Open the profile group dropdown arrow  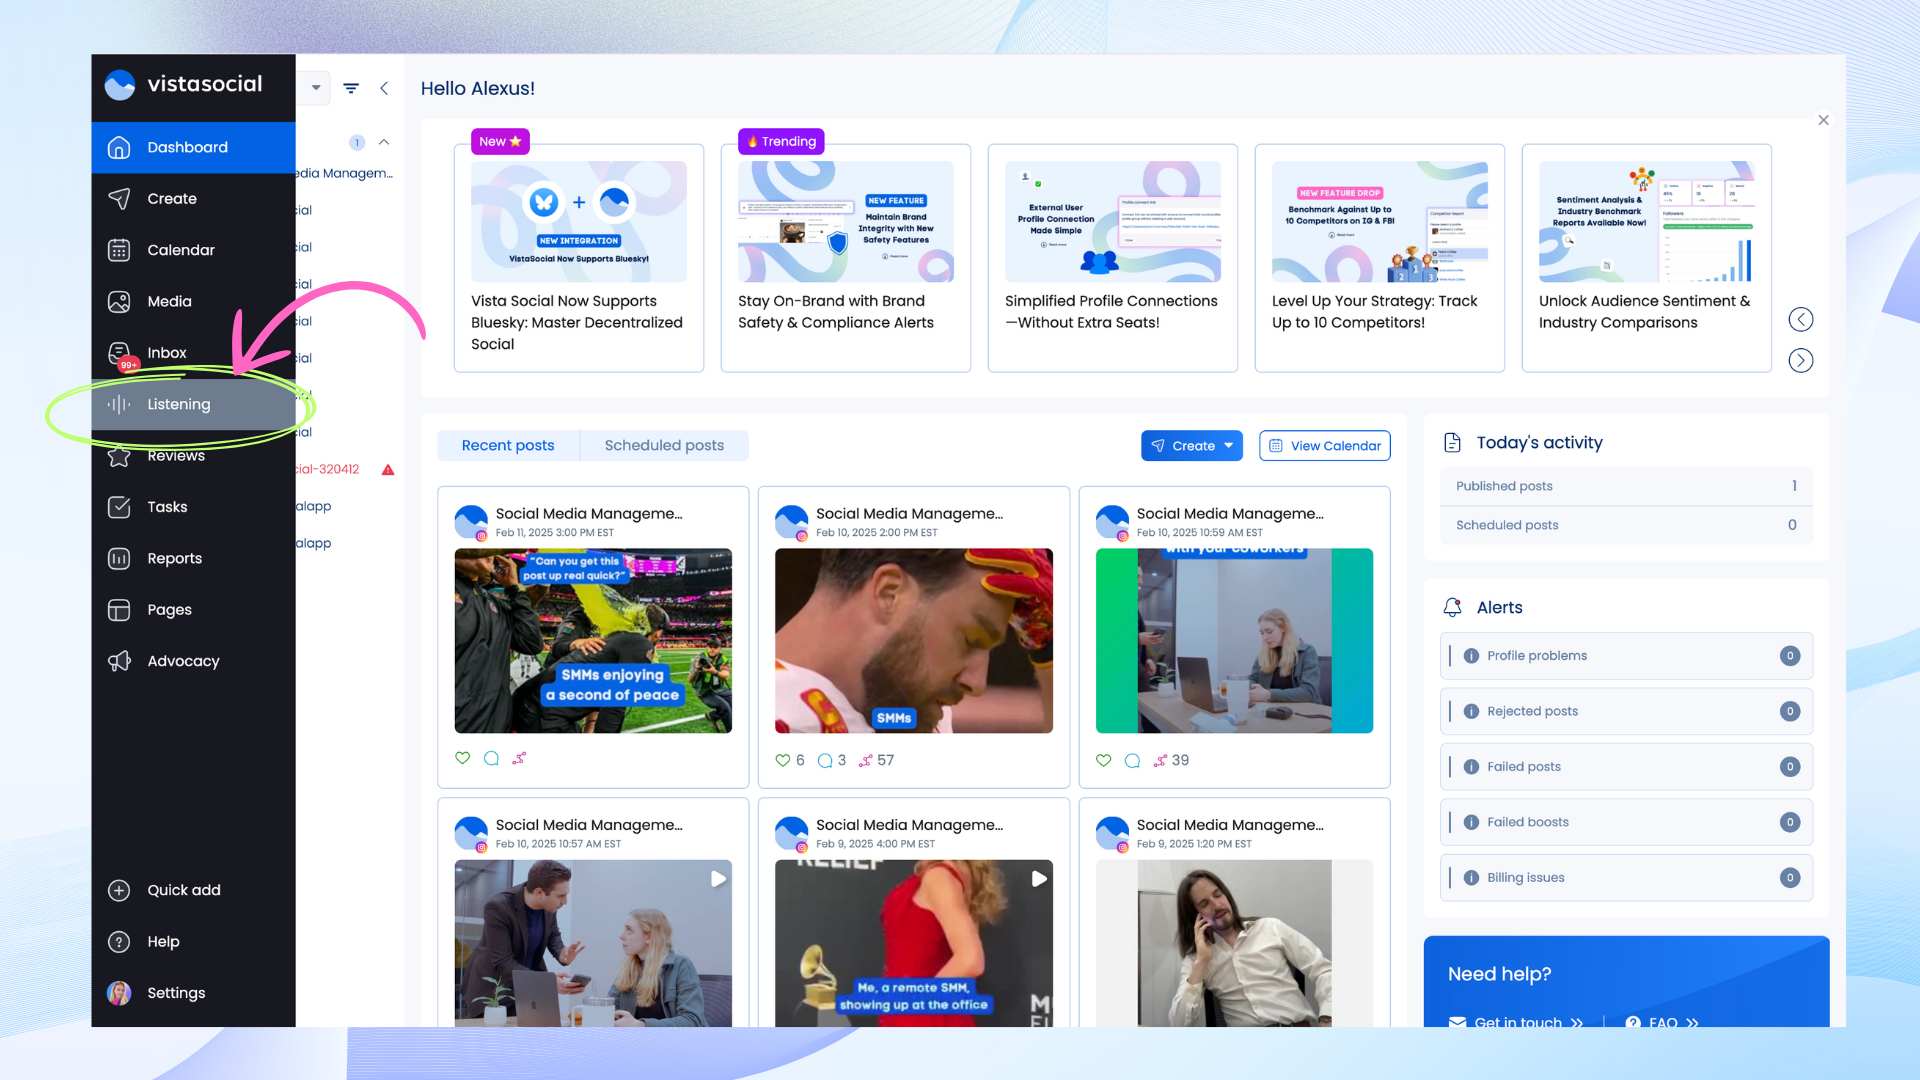pyautogui.click(x=316, y=88)
